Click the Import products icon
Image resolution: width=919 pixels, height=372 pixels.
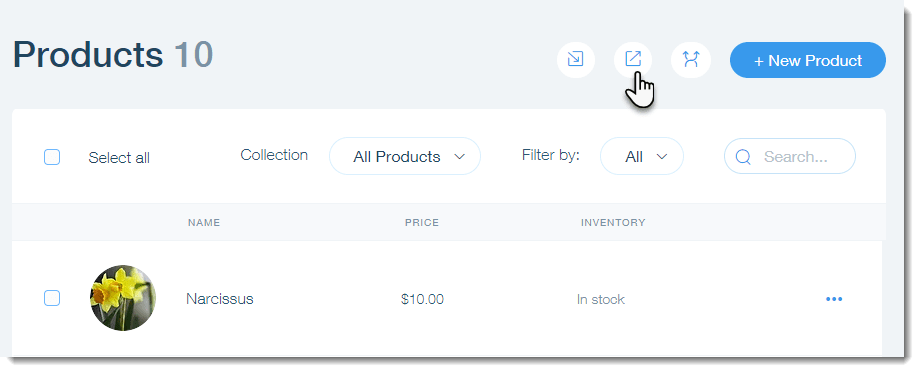pos(576,59)
